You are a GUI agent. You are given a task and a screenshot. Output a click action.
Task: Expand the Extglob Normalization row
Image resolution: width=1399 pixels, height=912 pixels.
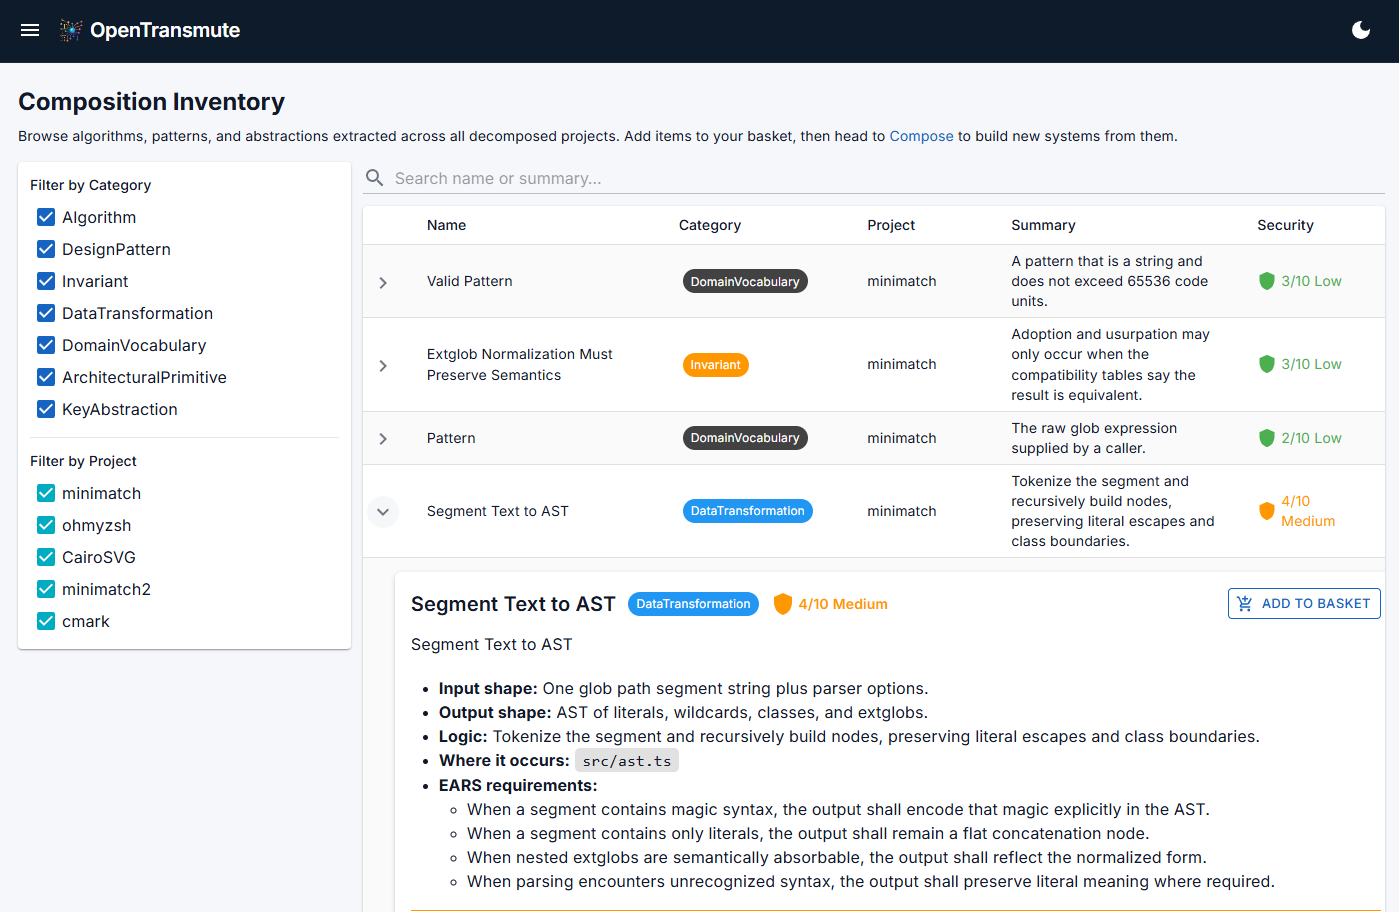[383, 364]
